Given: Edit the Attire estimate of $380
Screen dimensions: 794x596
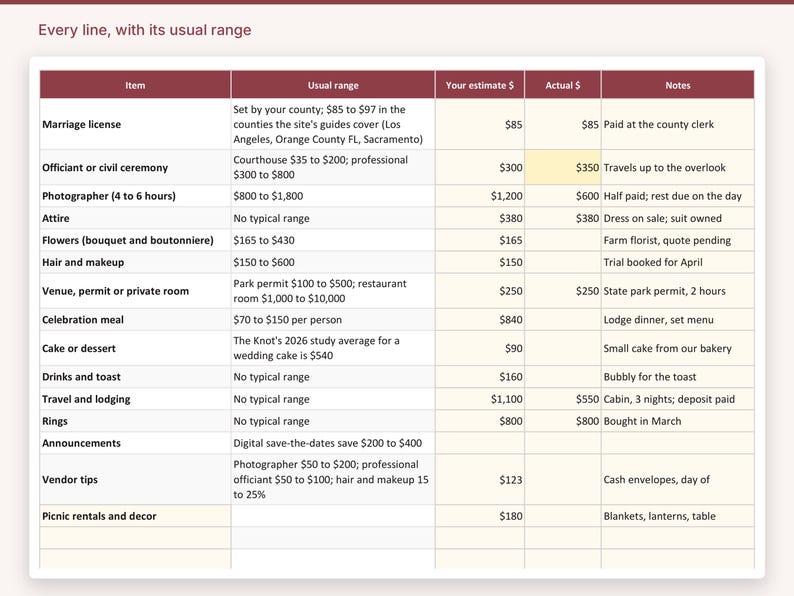Looking at the screenshot, I should (480, 218).
